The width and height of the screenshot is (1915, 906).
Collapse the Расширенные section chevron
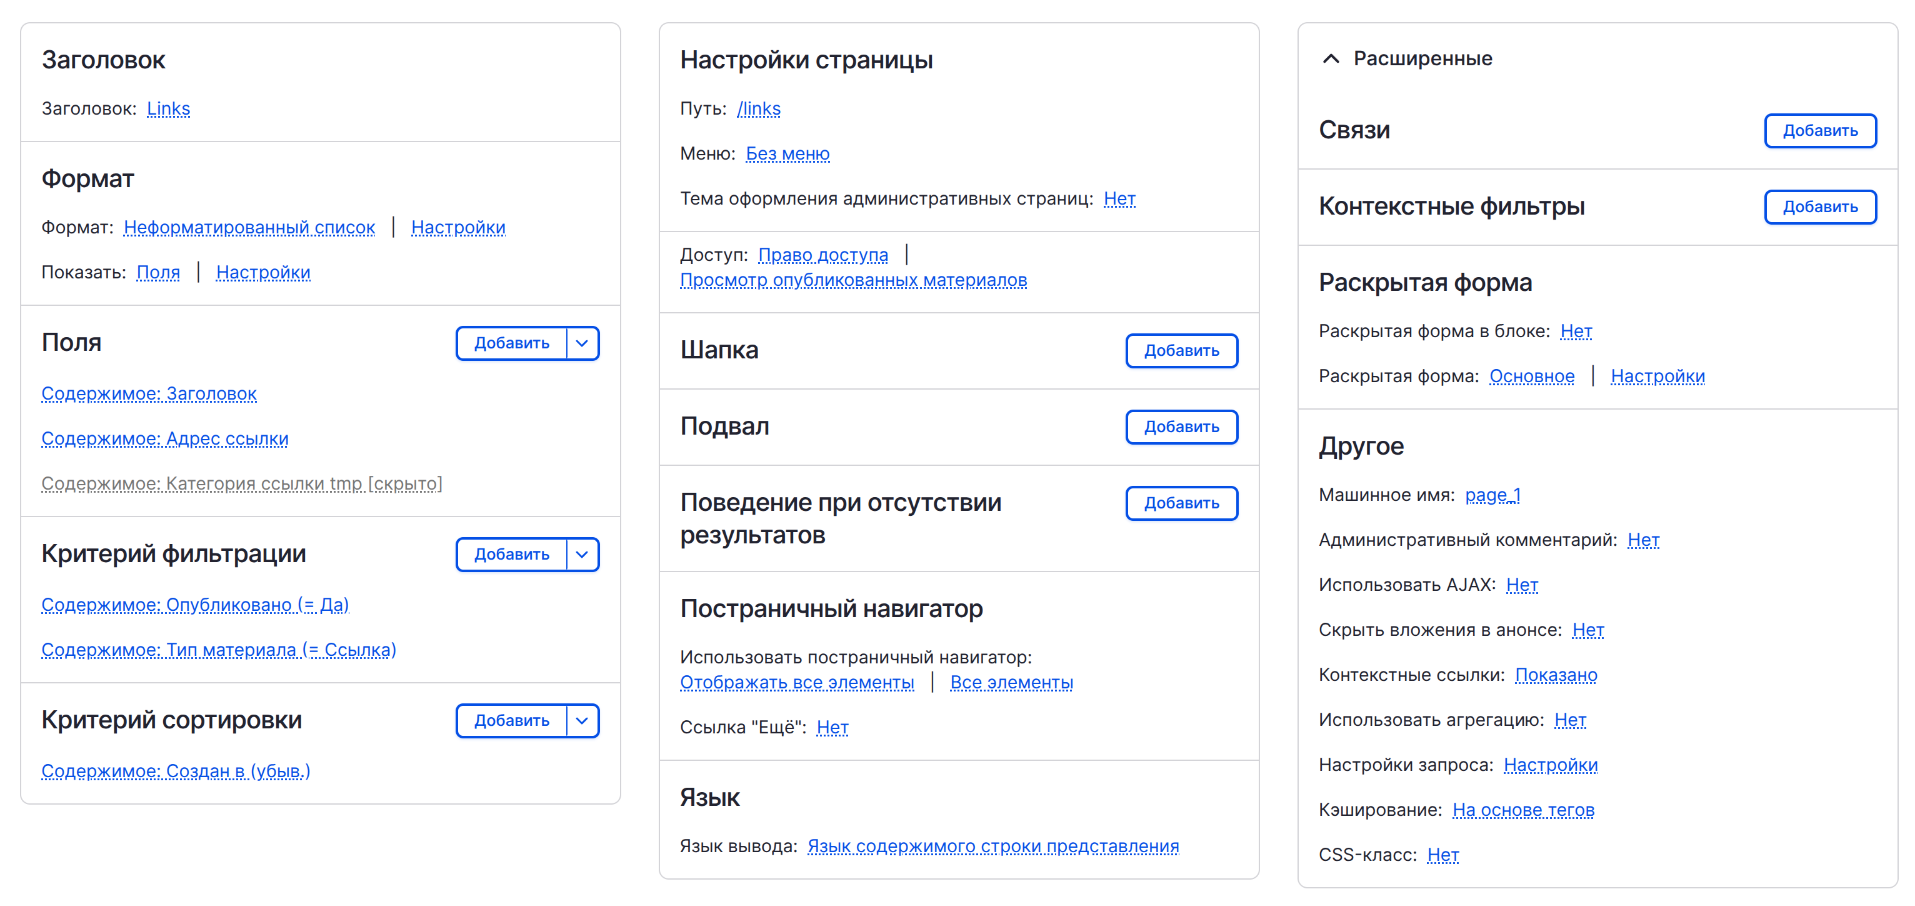pyautogui.click(x=1330, y=59)
